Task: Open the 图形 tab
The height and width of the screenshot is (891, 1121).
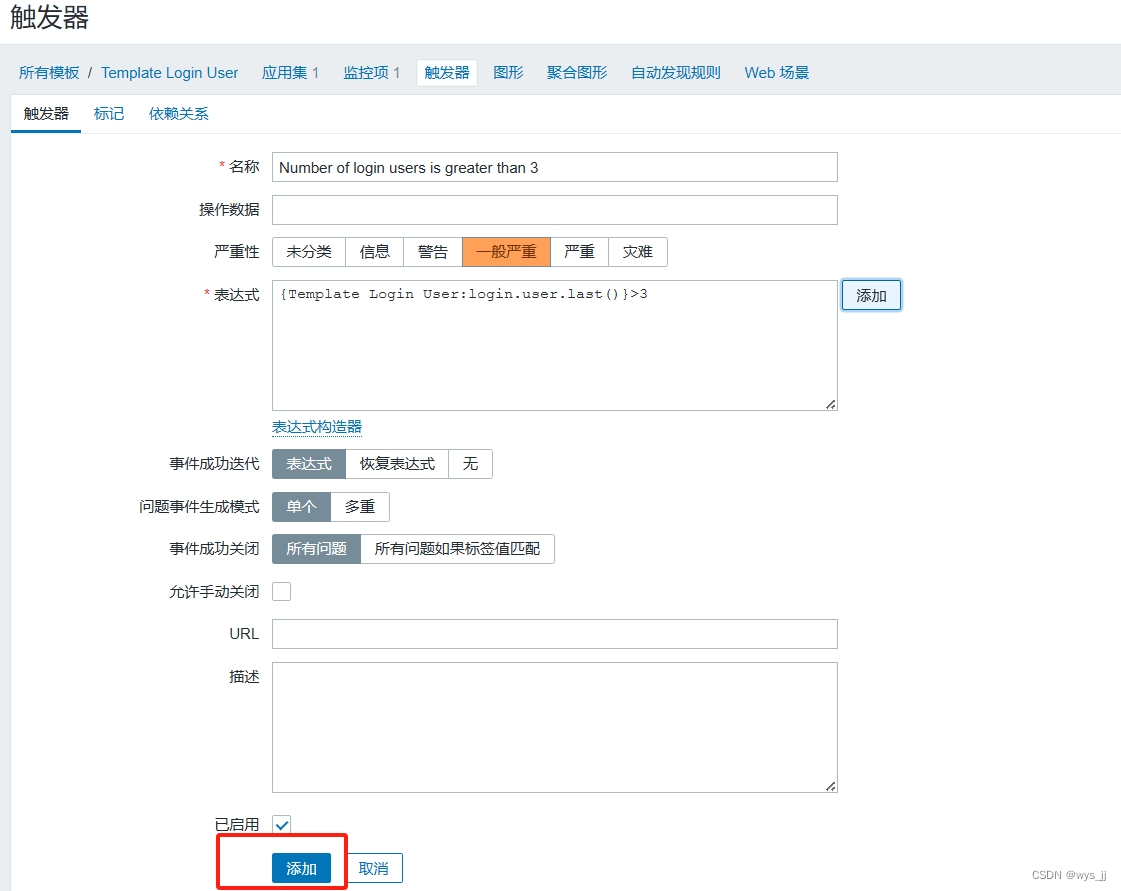Action: 508,73
